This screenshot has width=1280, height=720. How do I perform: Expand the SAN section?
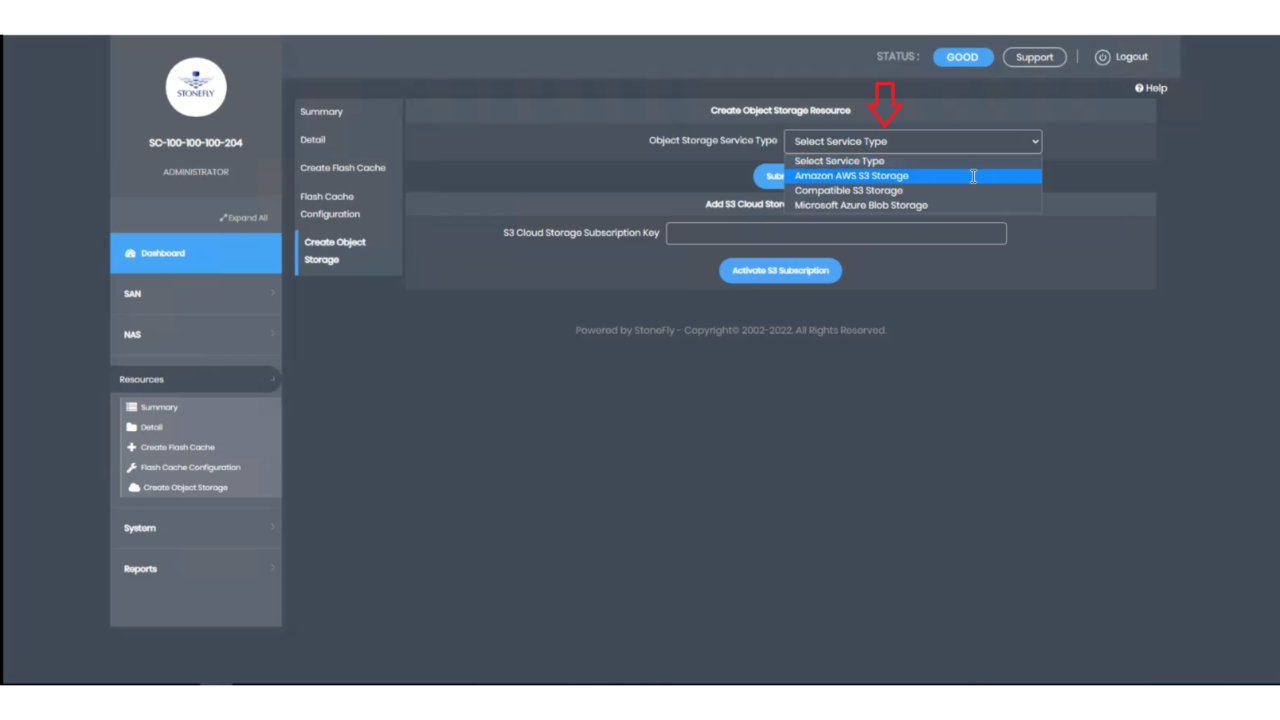195,293
